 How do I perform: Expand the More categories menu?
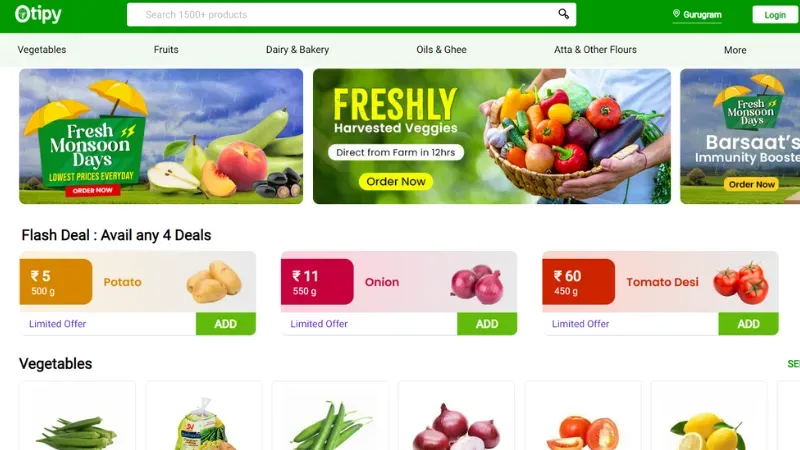click(735, 50)
